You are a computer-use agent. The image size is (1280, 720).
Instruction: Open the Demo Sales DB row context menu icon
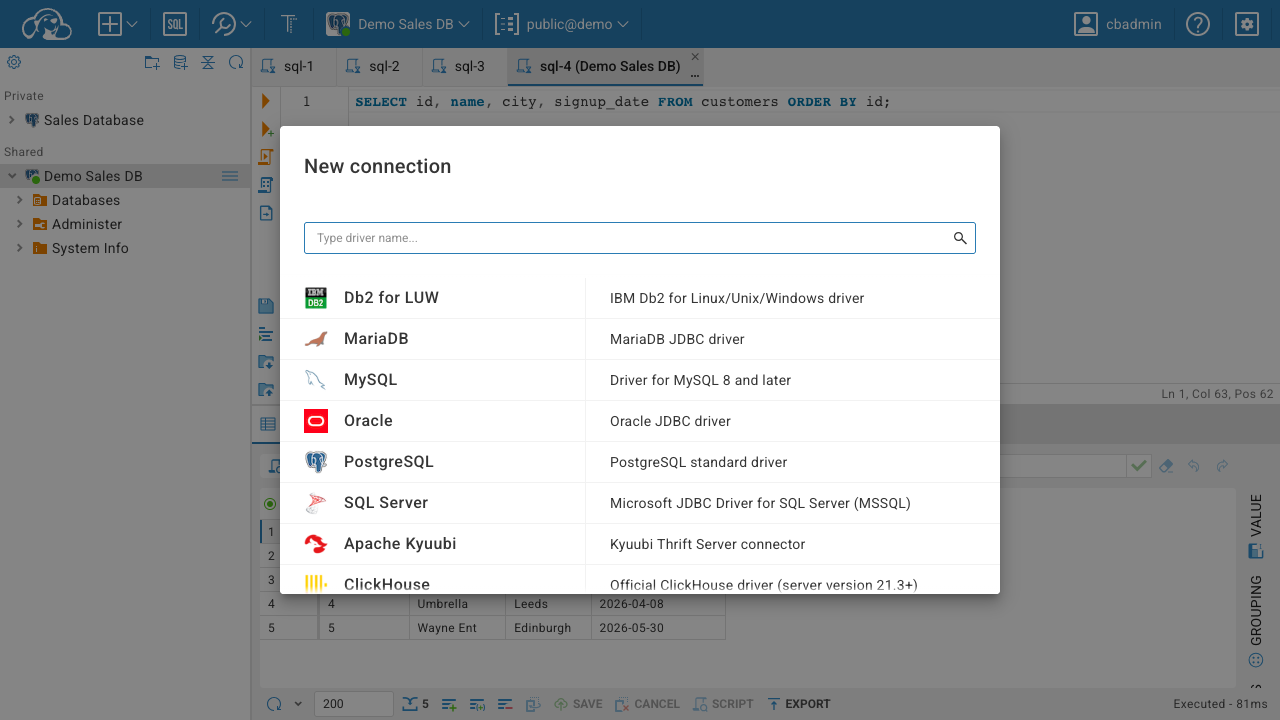[x=230, y=176]
